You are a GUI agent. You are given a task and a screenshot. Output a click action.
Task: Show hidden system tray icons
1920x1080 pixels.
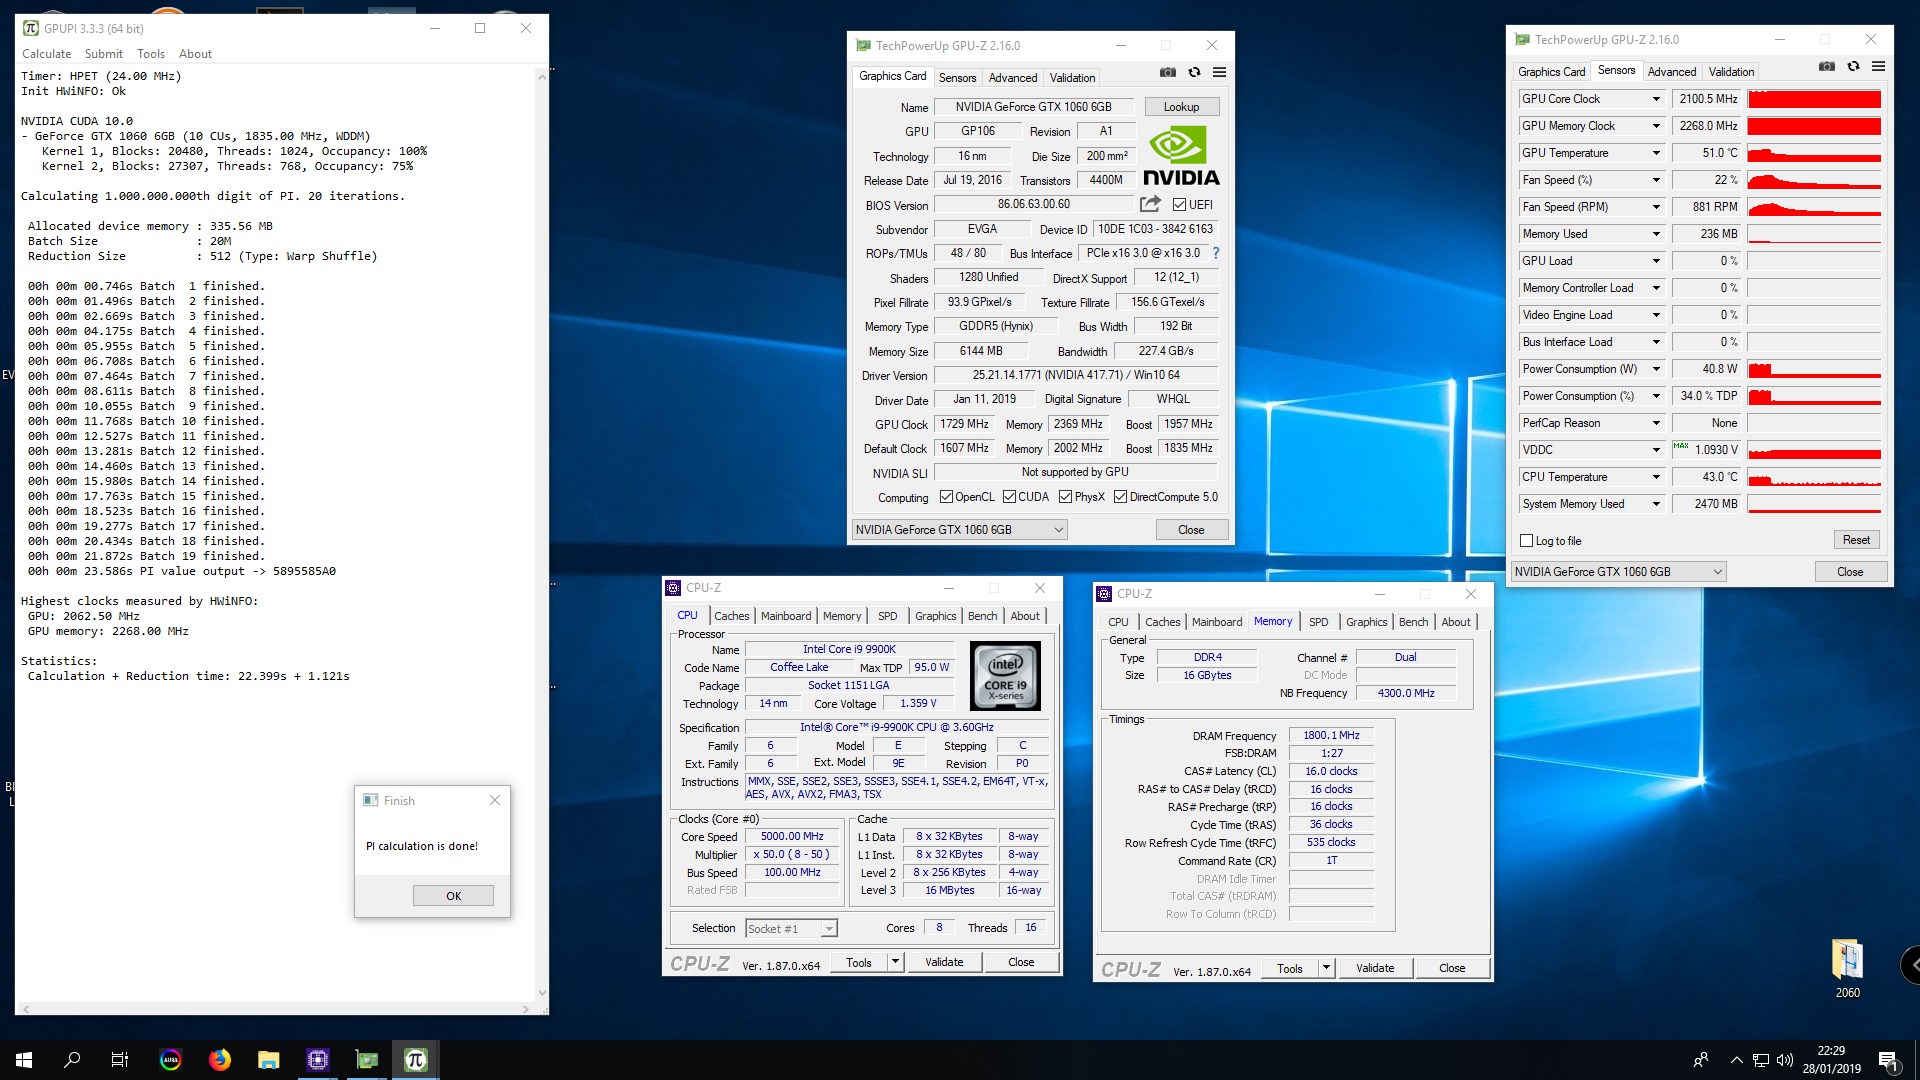click(x=1736, y=1060)
